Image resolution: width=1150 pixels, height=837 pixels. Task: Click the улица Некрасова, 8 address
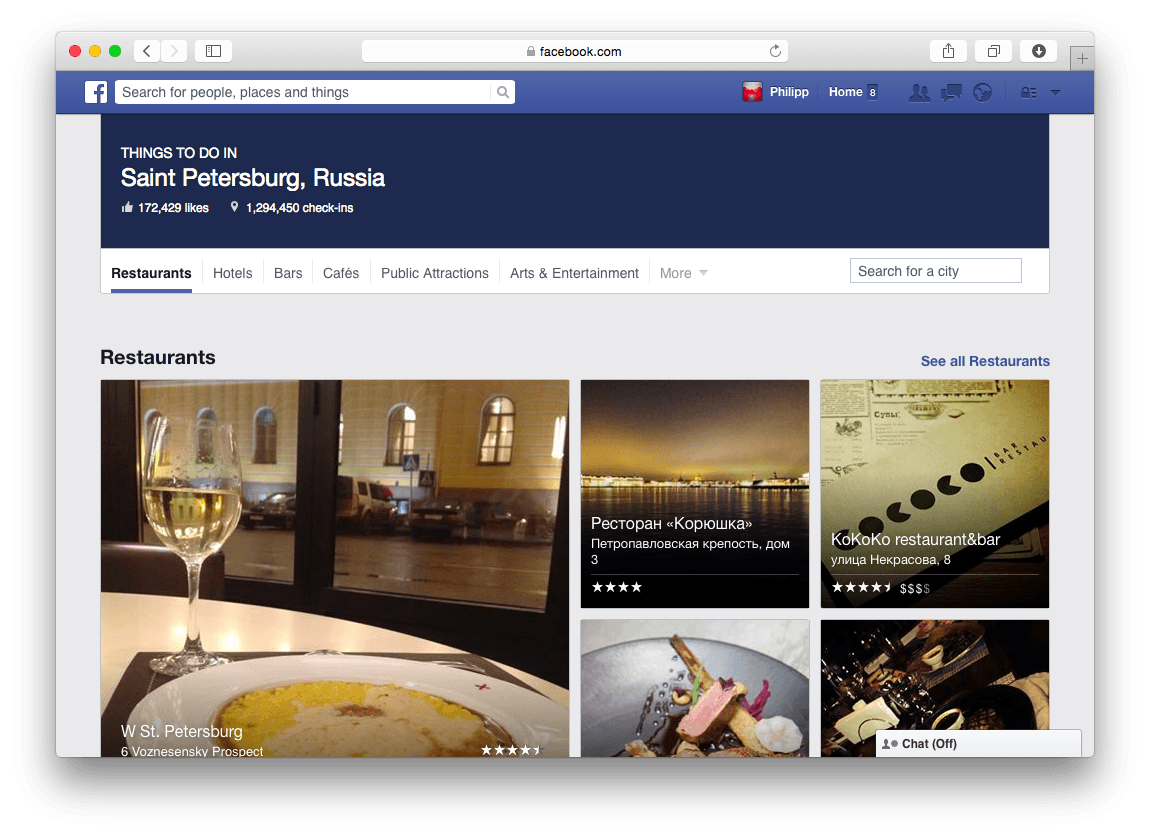(x=890, y=560)
